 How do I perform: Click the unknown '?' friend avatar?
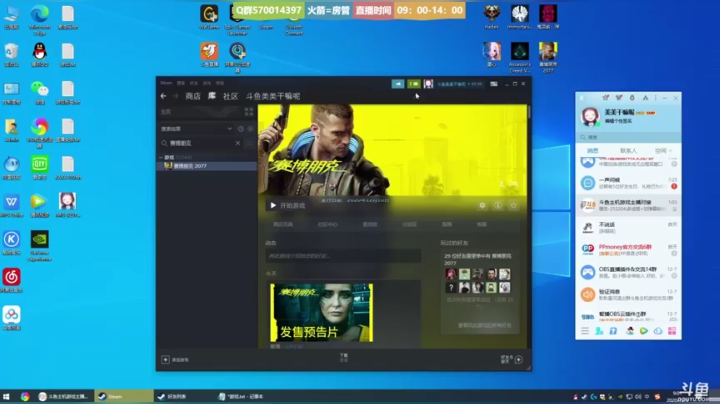[451, 287]
